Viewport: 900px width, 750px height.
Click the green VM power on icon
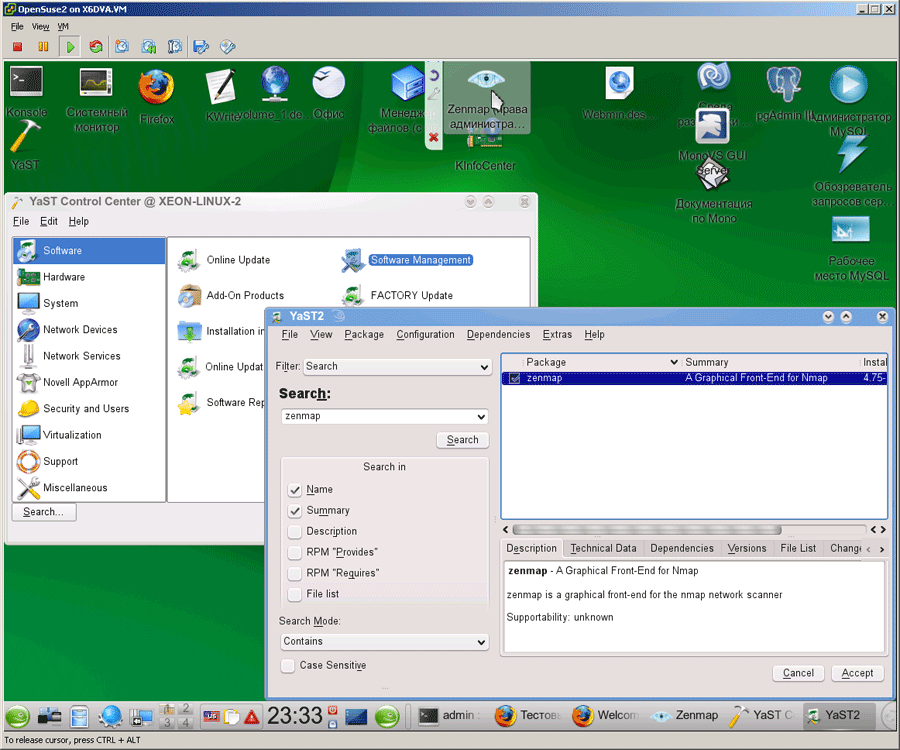(70, 46)
